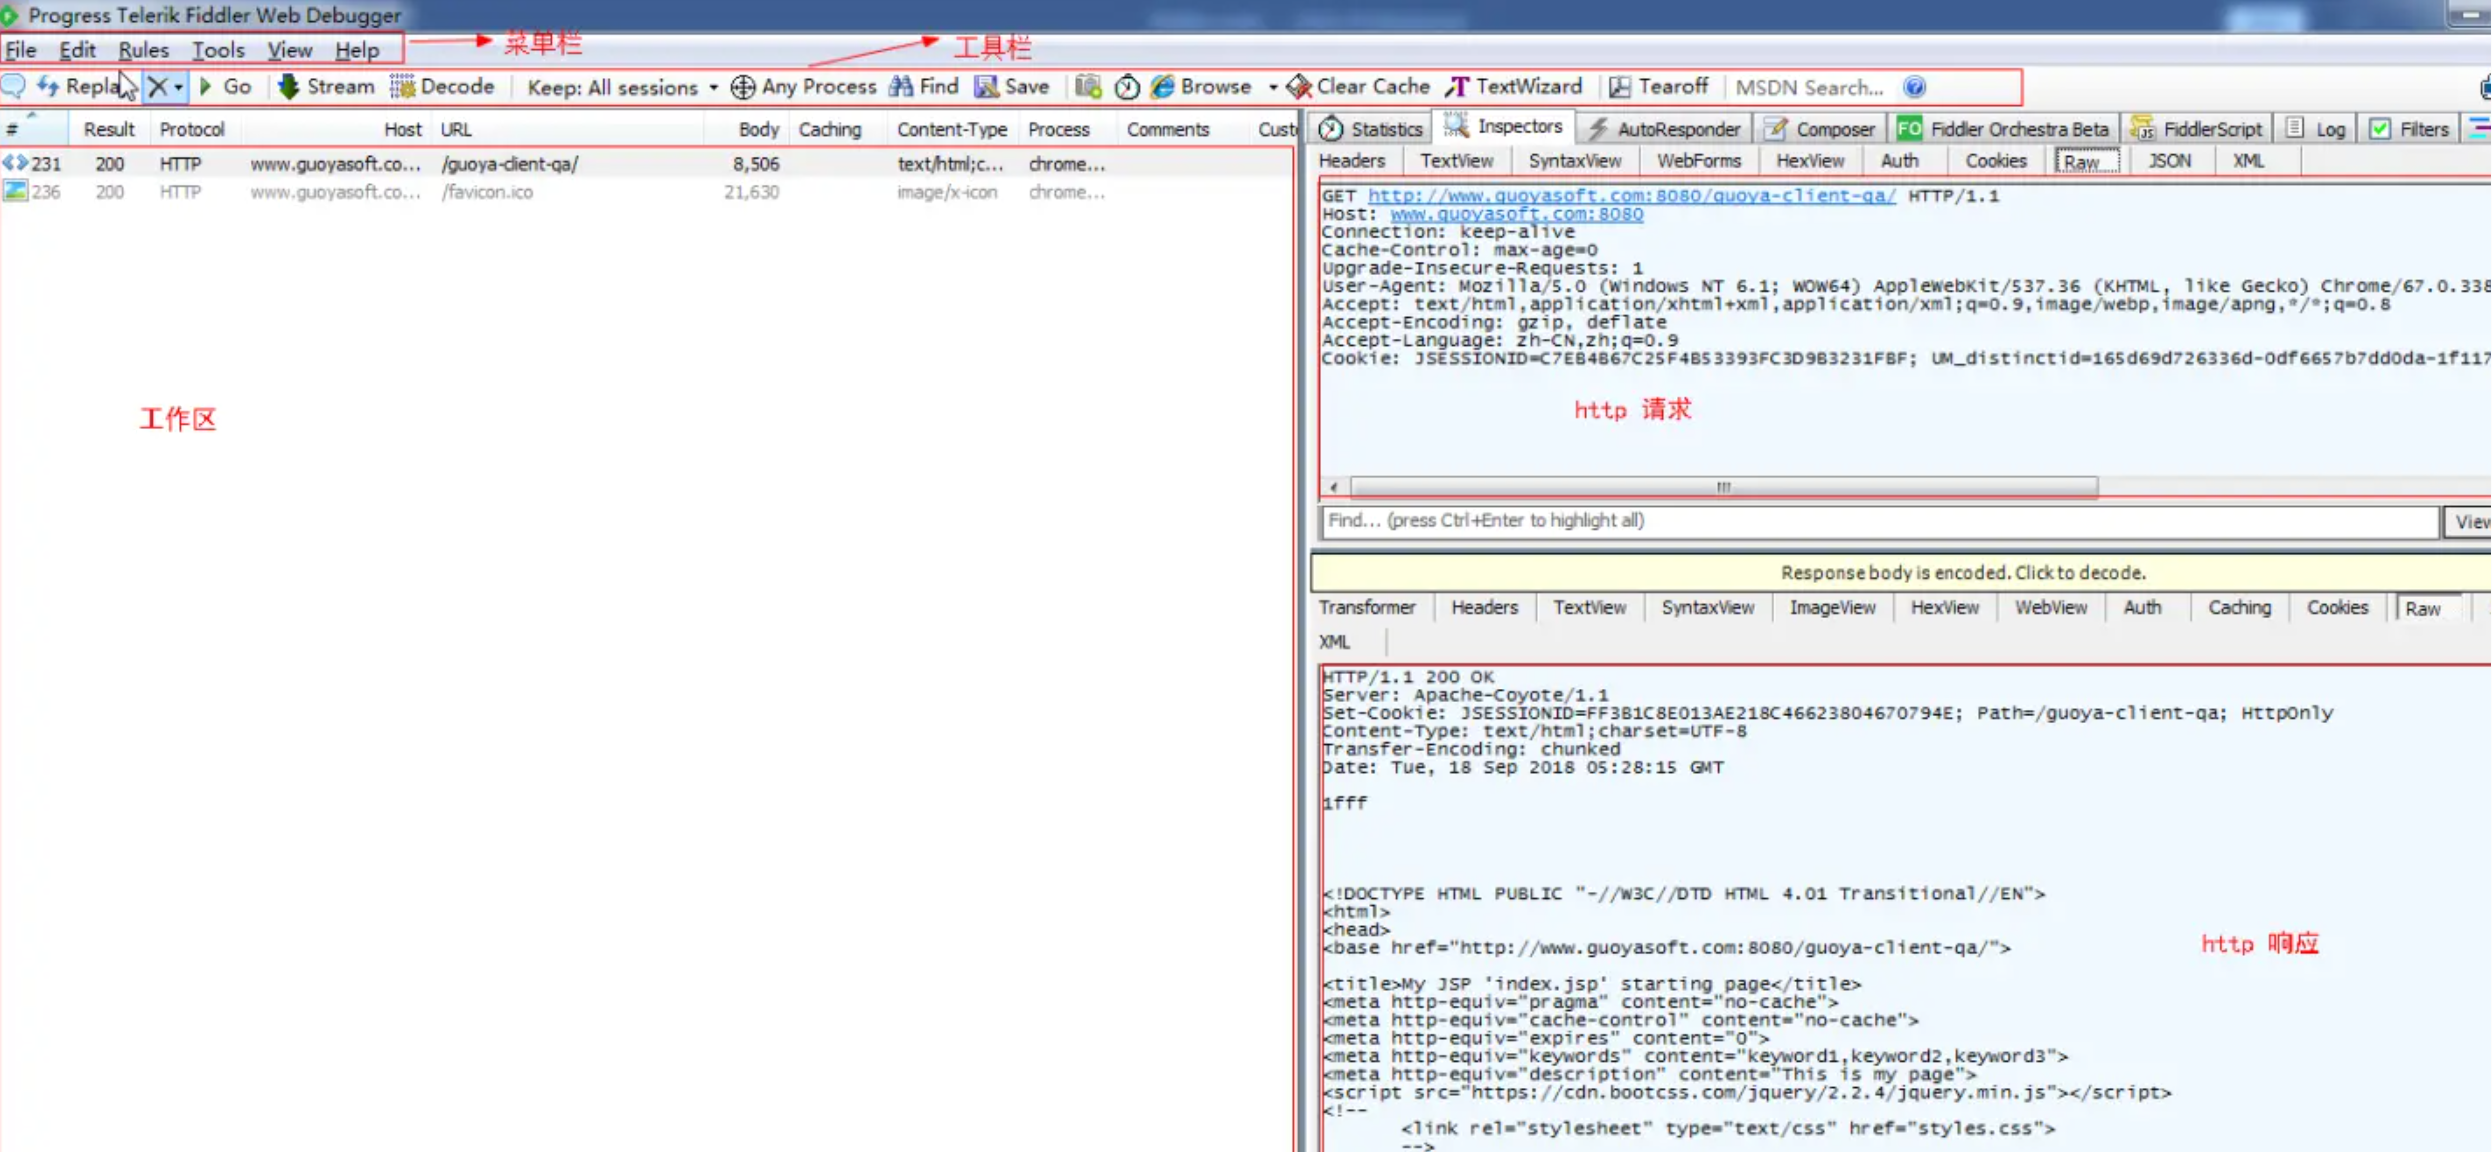
Task: Select request WebForms inspector tab
Action: pos(1699,161)
